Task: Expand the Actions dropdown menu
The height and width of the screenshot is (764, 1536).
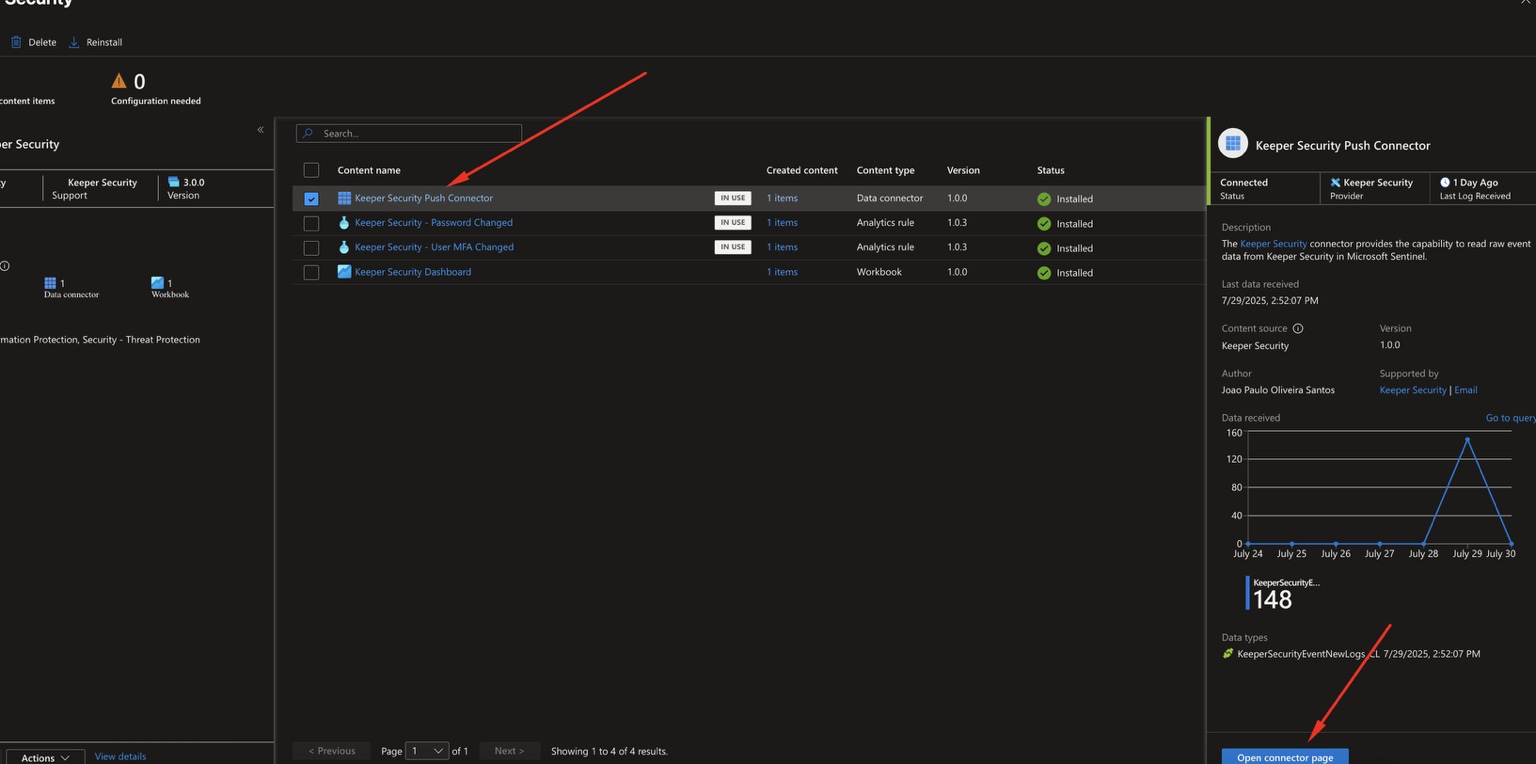Action: coord(45,758)
